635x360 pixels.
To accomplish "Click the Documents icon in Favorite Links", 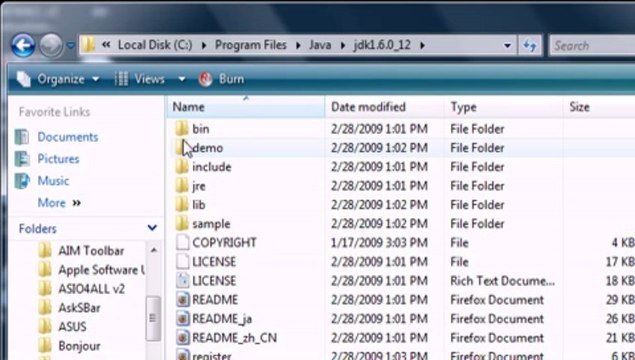I will pos(22,137).
